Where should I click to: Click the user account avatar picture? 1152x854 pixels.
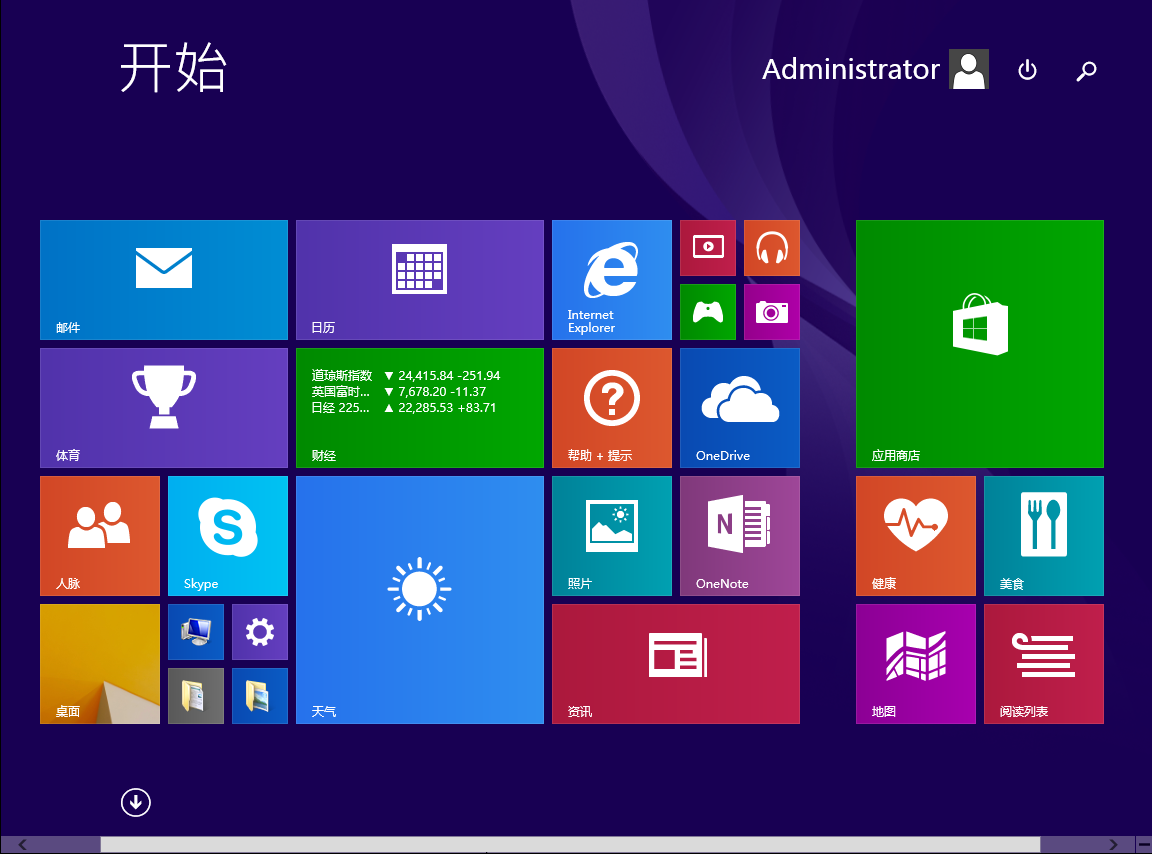click(x=968, y=69)
